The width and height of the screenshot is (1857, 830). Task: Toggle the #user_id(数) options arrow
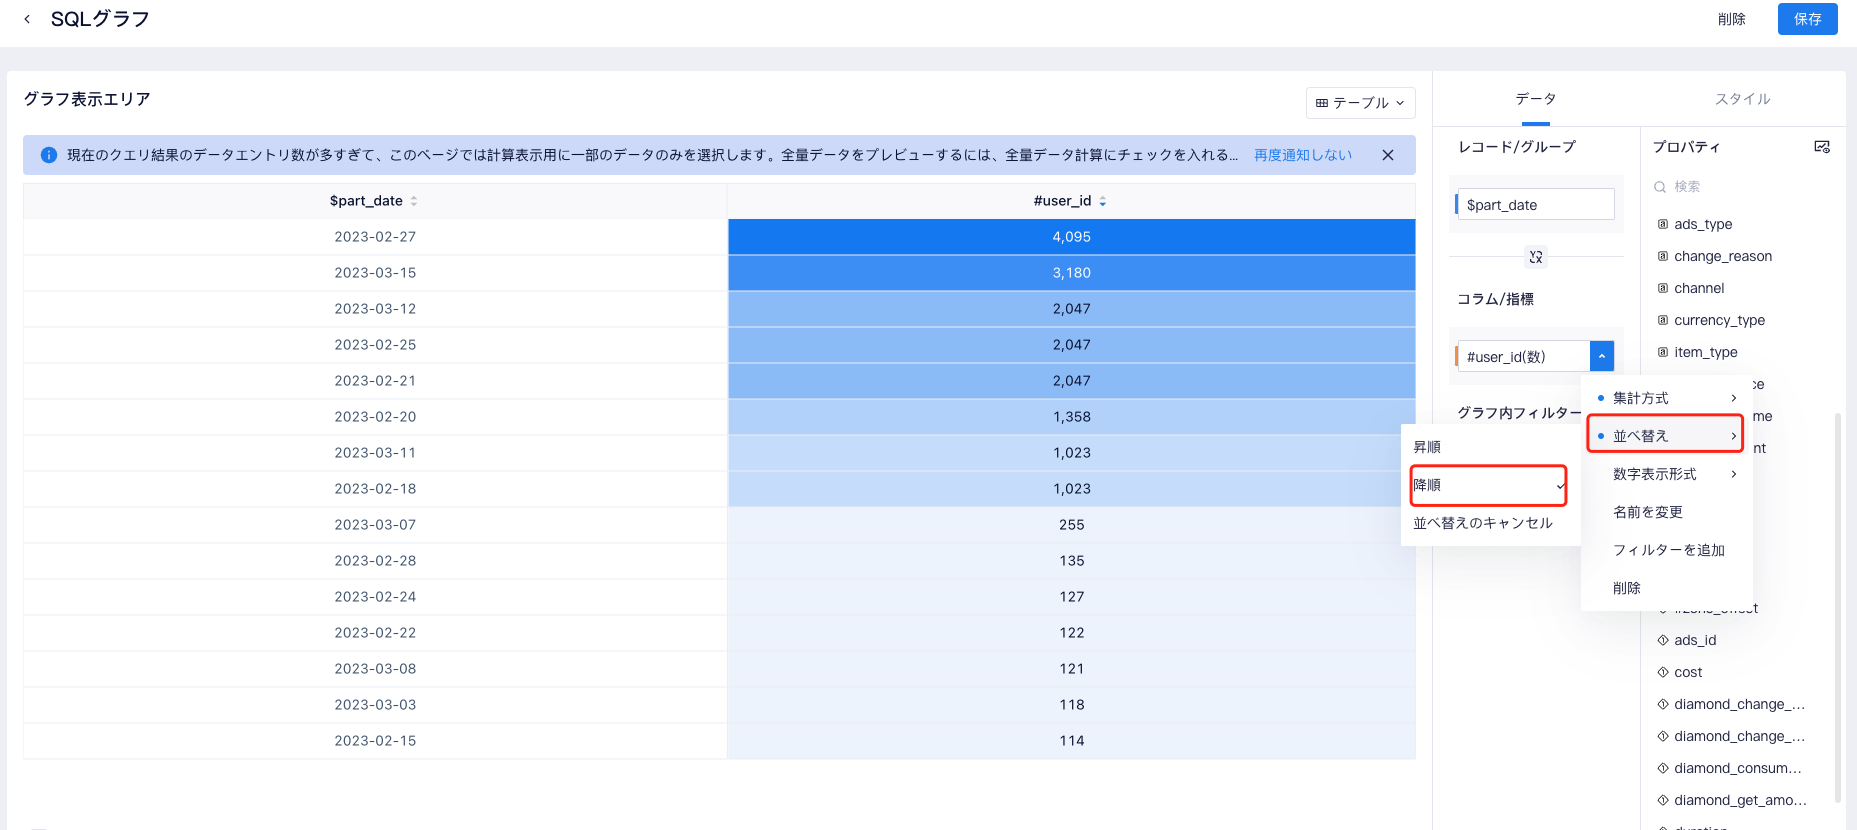pyautogui.click(x=1601, y=356)
